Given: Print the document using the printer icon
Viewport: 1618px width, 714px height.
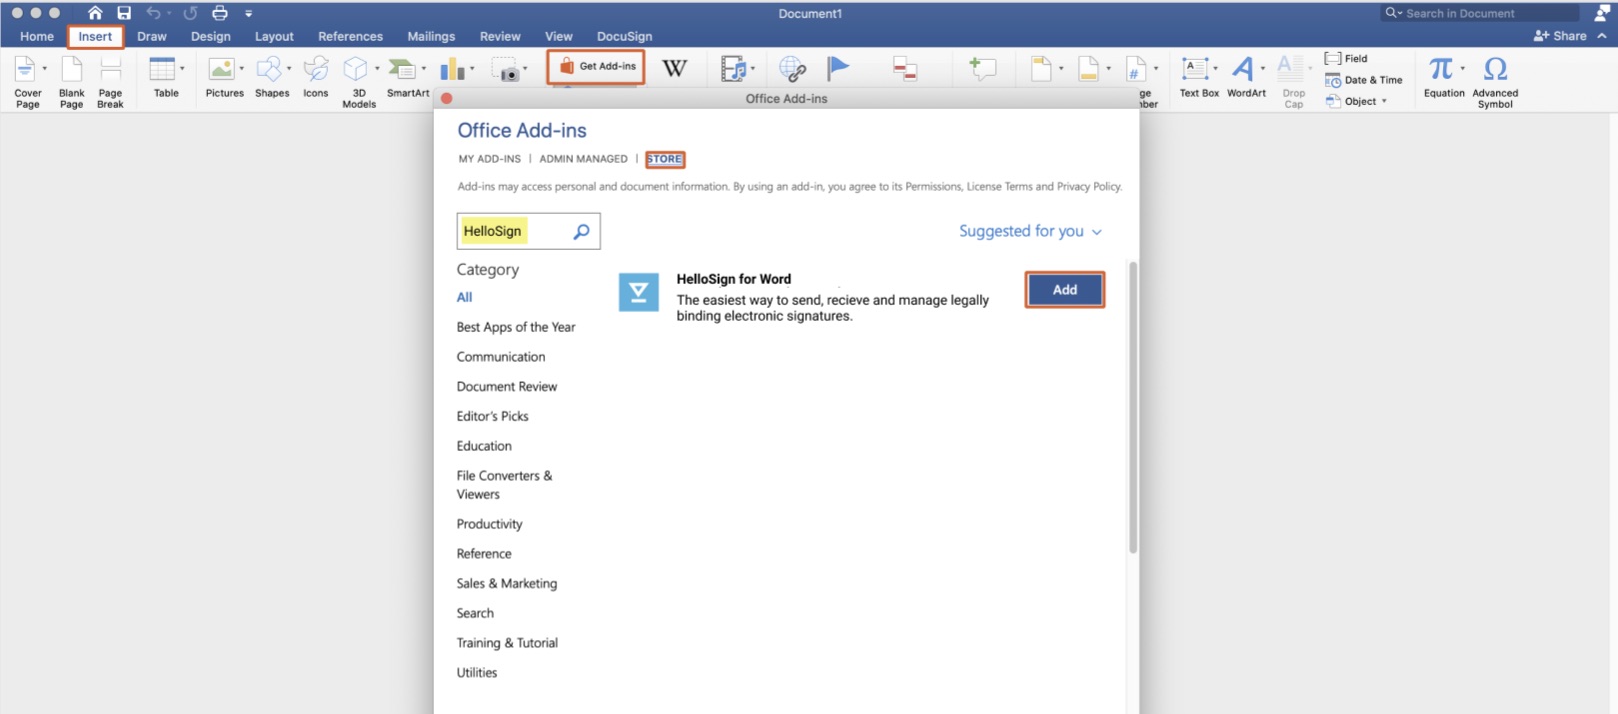Looking at the screenshot, I should pos(219,13).
